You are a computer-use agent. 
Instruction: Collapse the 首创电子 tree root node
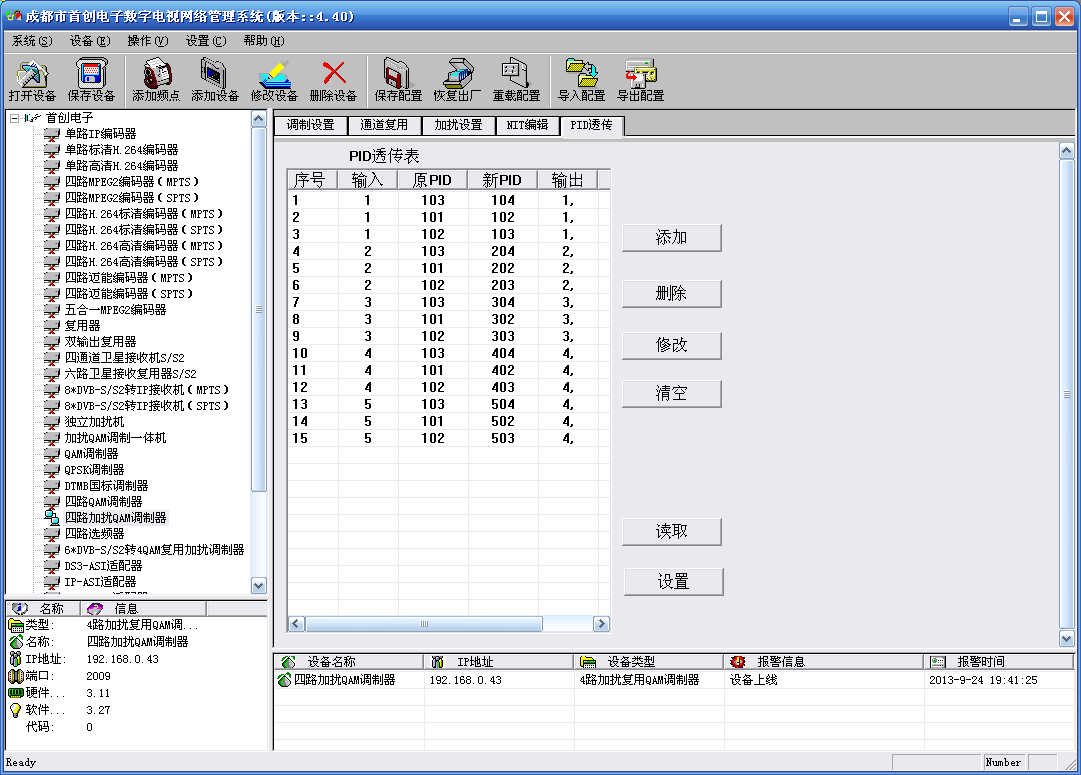pyautogui.click(x=14, y=118)
